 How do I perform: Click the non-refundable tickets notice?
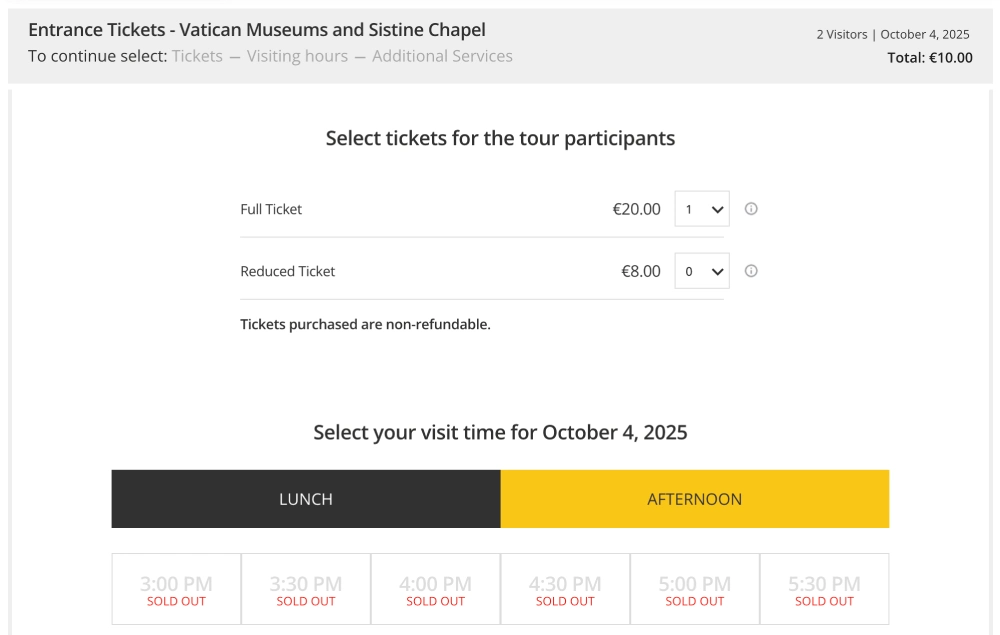click(x=365, y=324)
